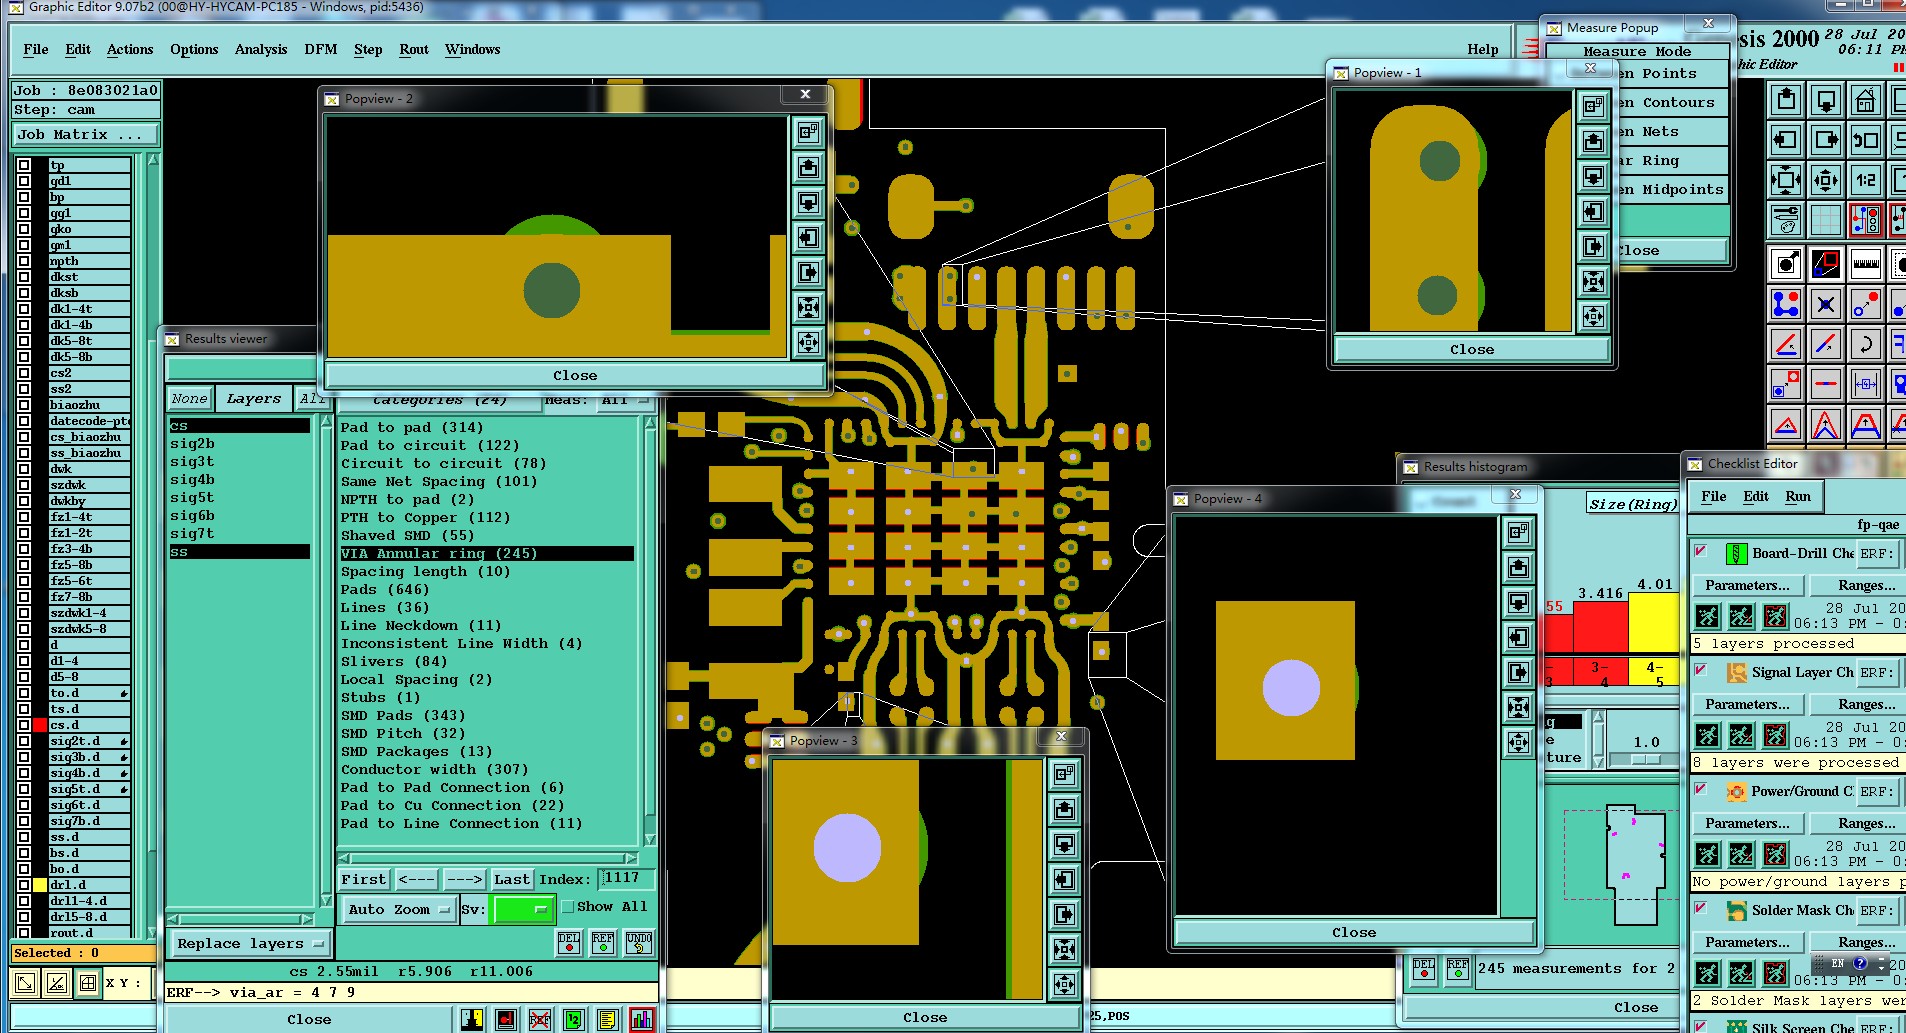Open the Actions menu
The image size is (1906, 1033).
click(x=130, y=49)
